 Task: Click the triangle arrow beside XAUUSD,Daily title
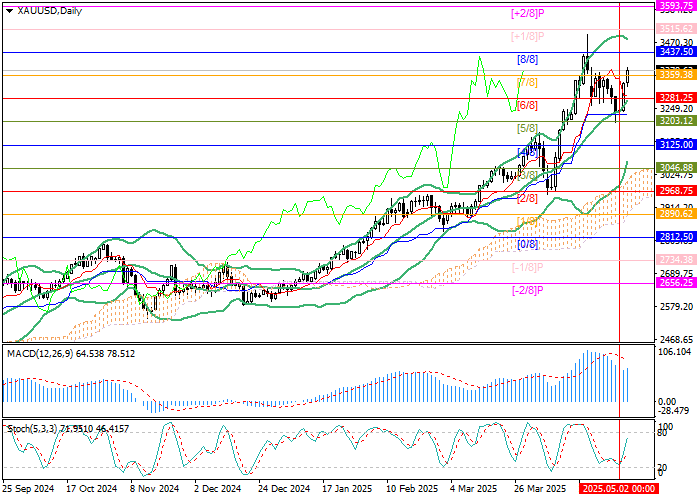click(7, 11)
